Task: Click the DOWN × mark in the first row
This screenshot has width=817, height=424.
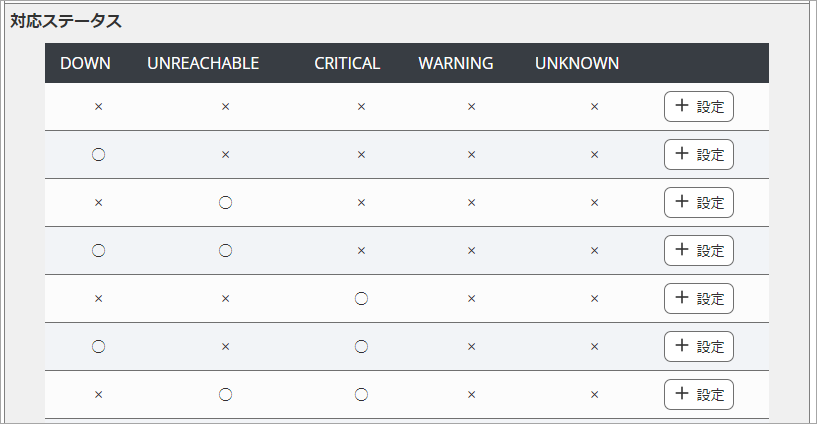Action: point(98,106)
